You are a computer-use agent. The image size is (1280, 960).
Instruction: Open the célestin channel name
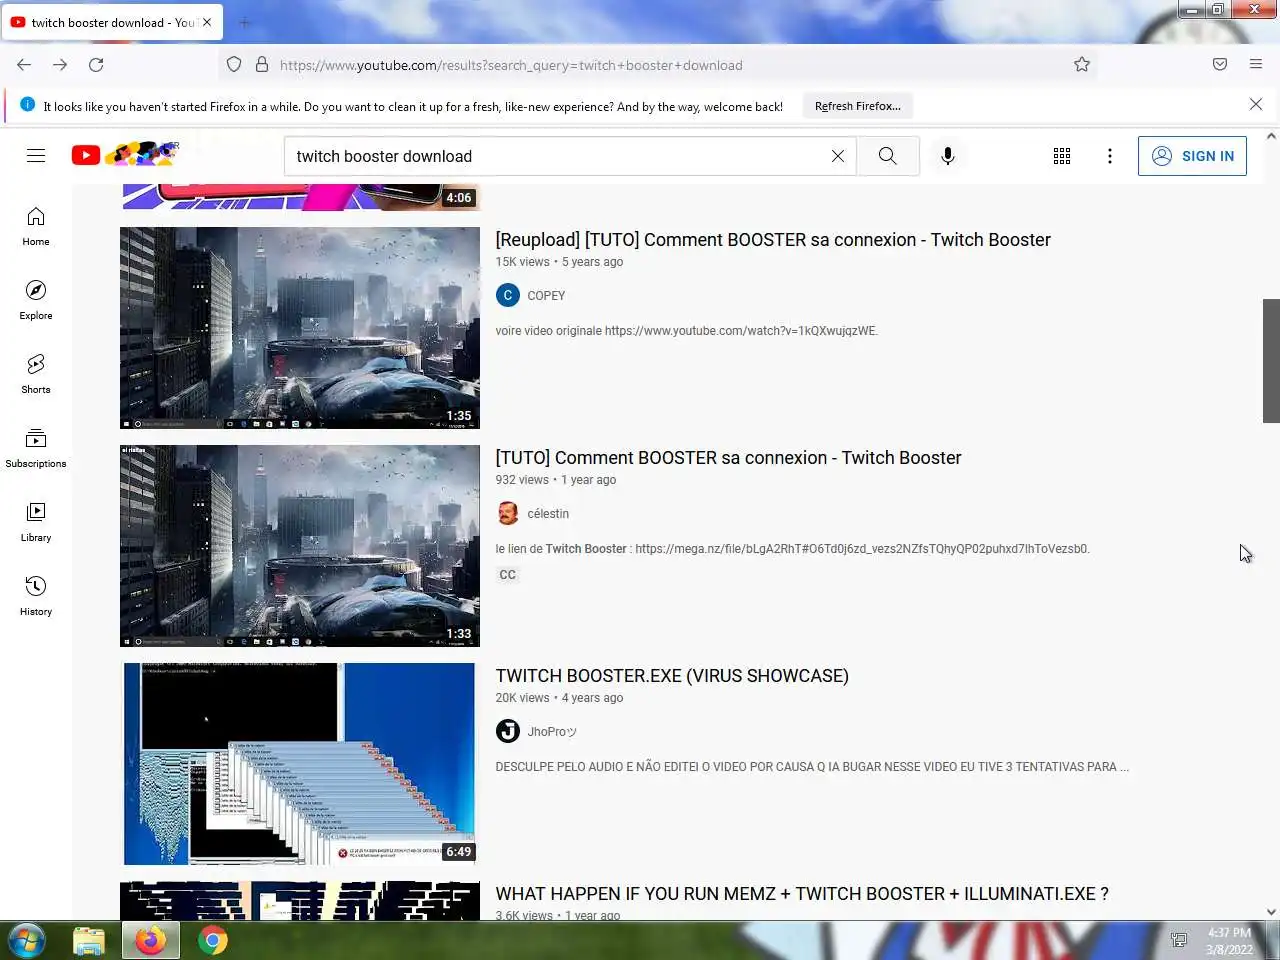click(x=548, y=514)
